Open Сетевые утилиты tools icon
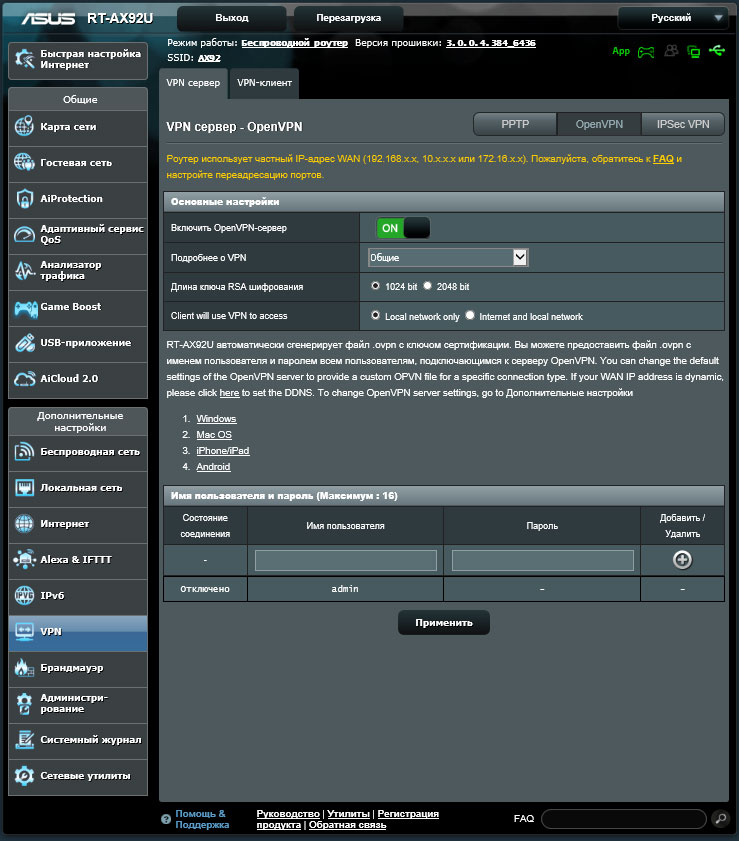This screenshot has width=739, height=841. point(24,776)
